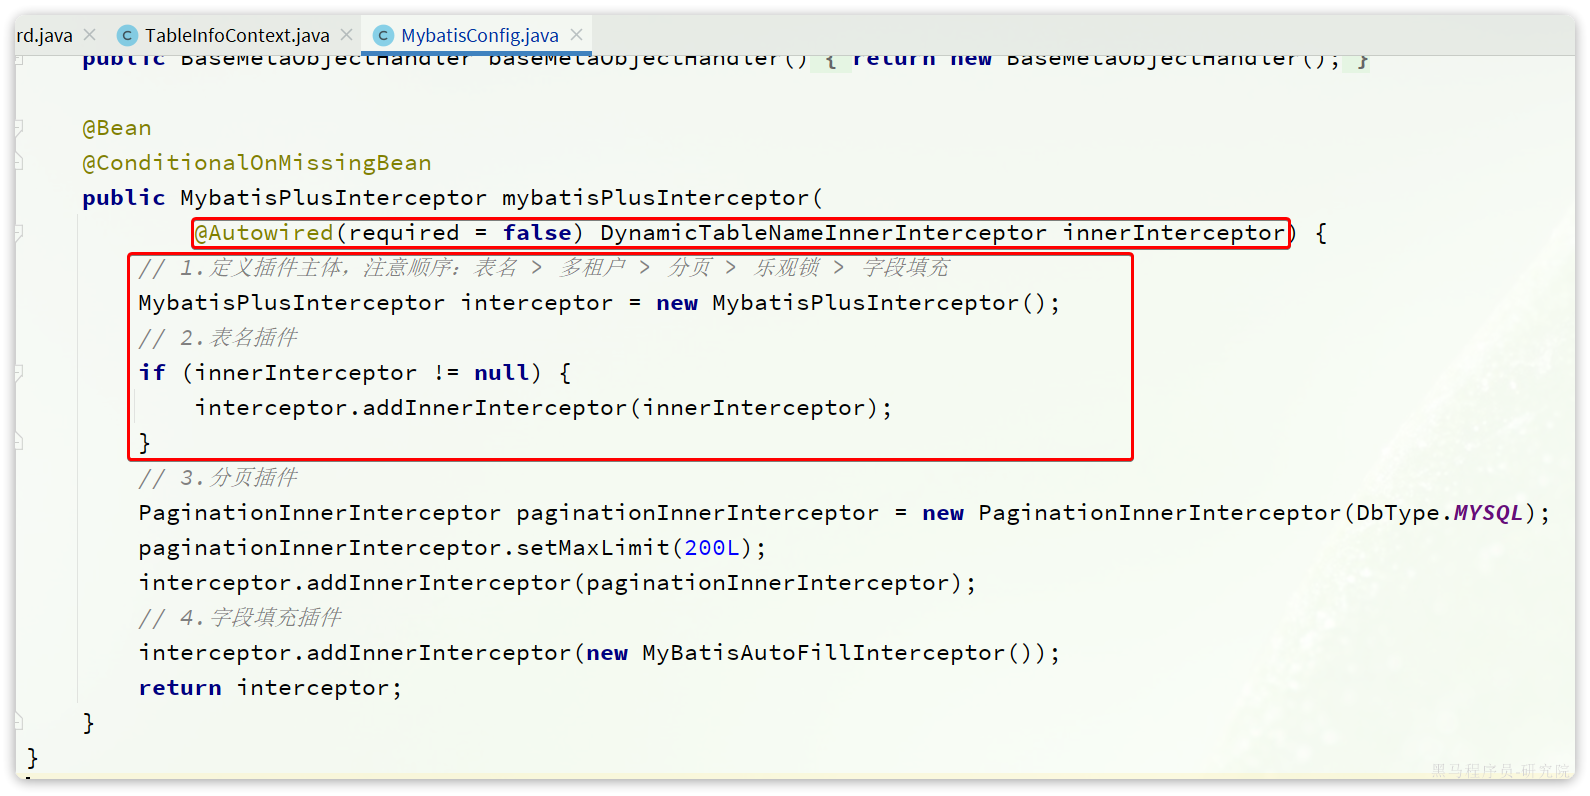Open the rd.java tab
Image resolution: width=1590 pixels, height=796 pixels.
point(44,35)
